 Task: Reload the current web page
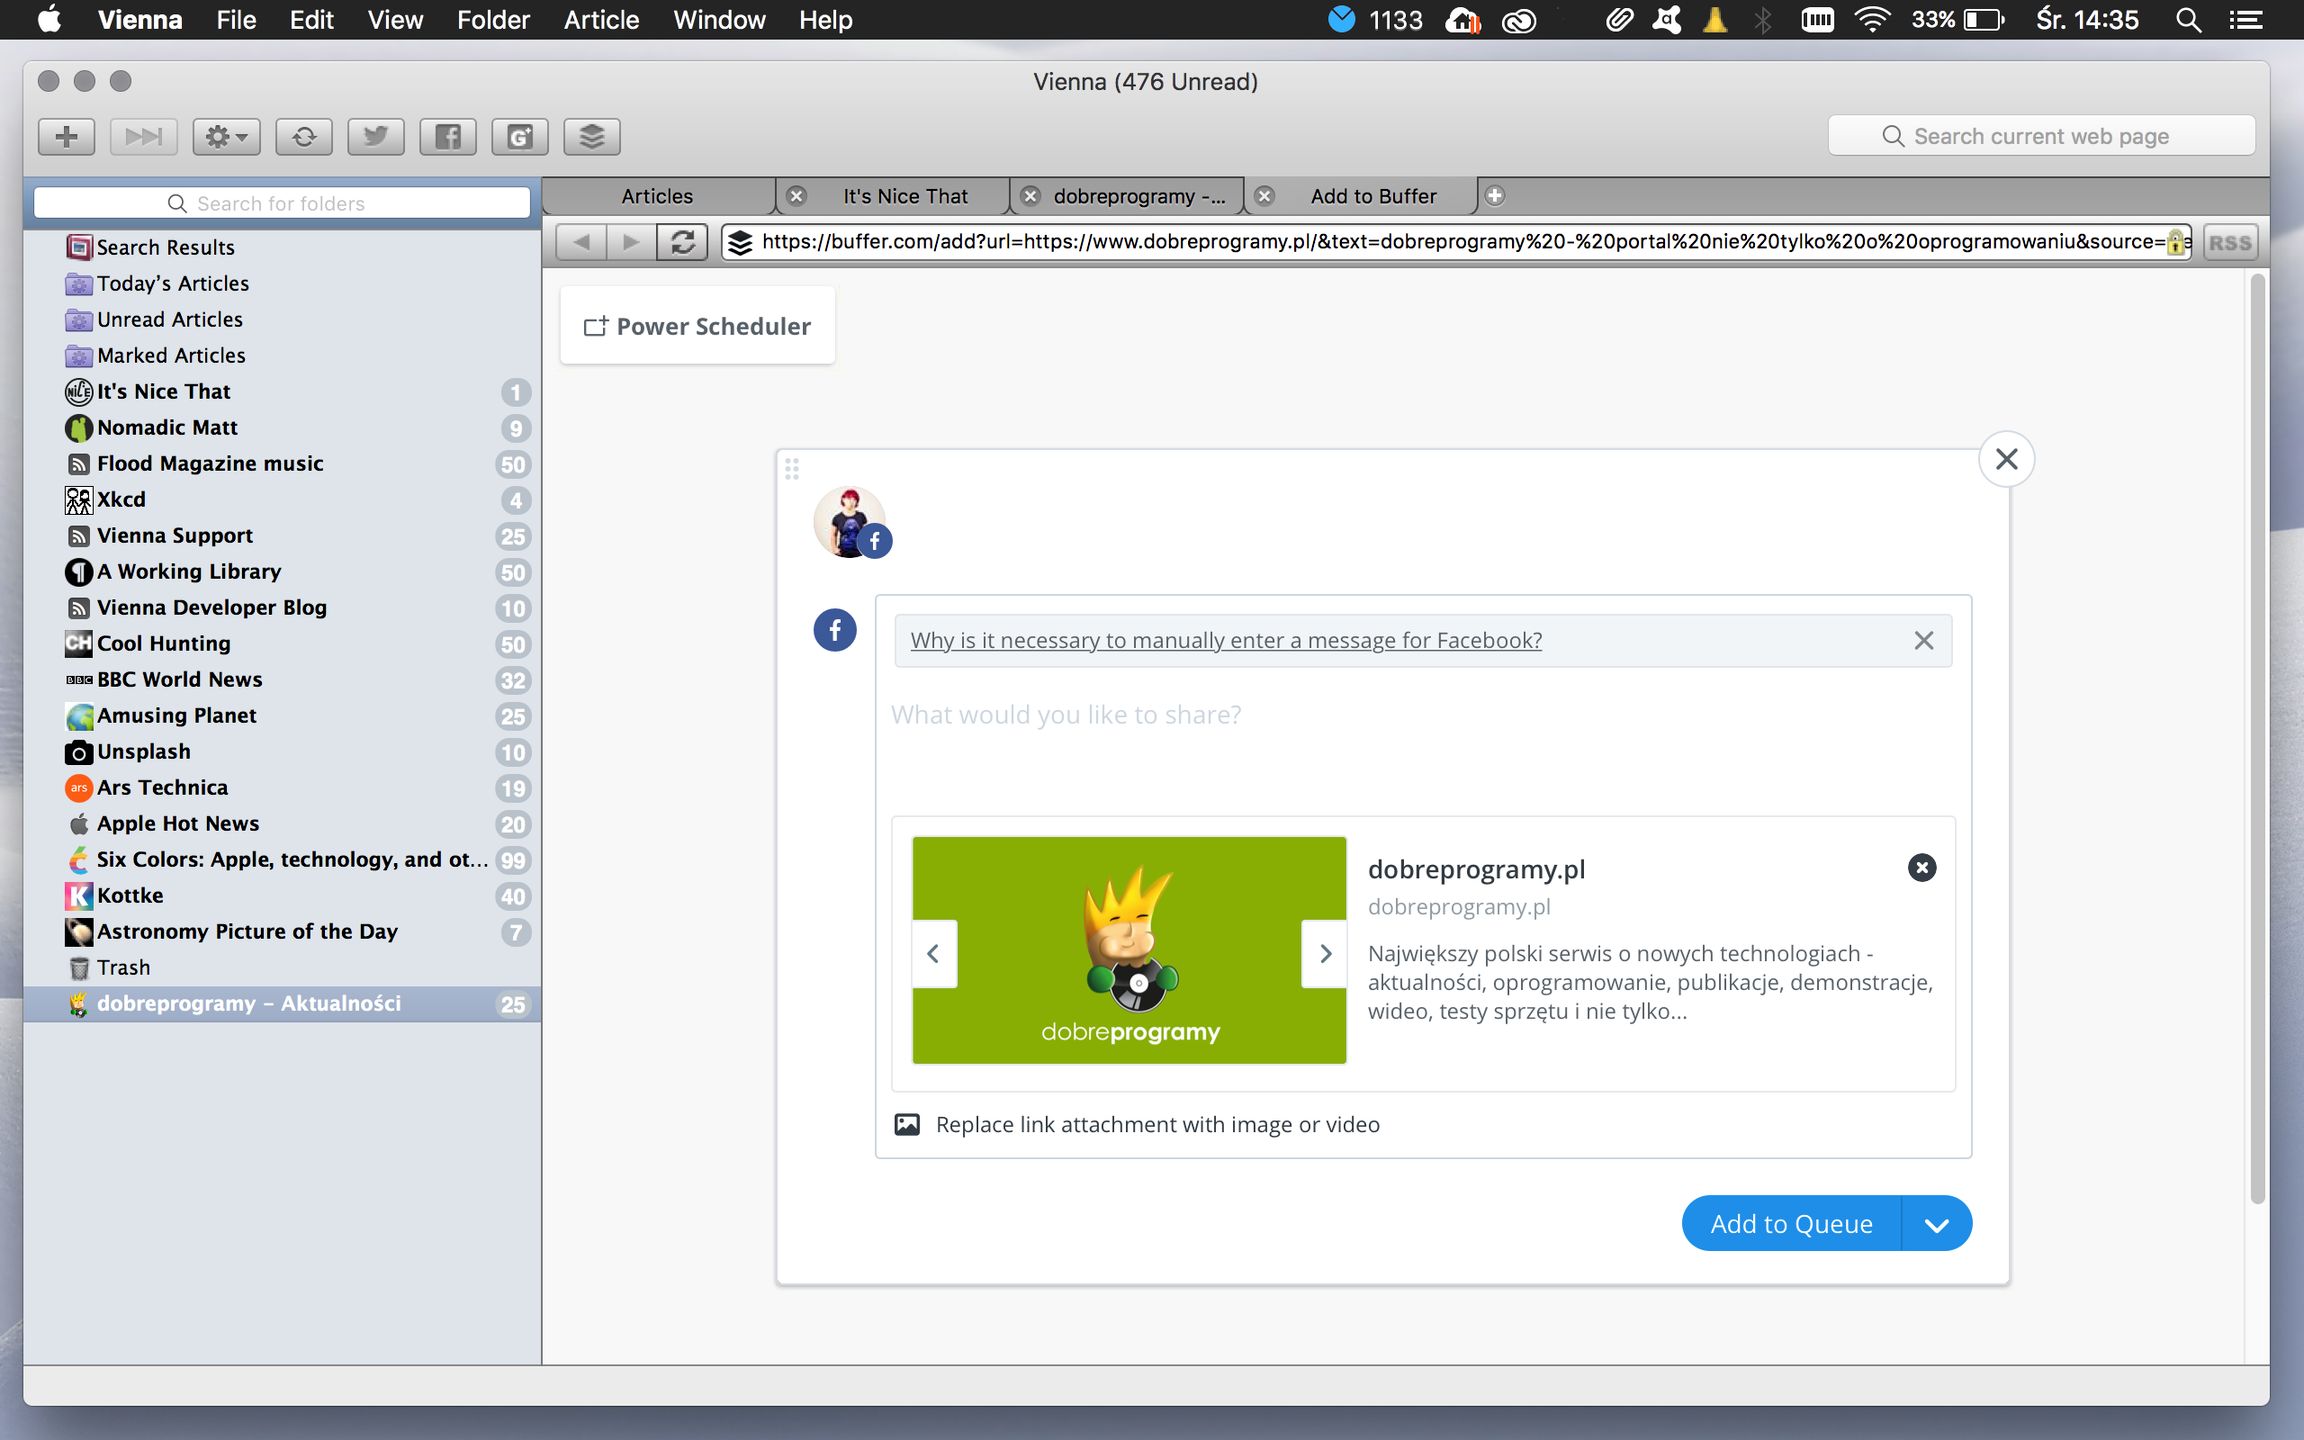[x=682, y=242]
